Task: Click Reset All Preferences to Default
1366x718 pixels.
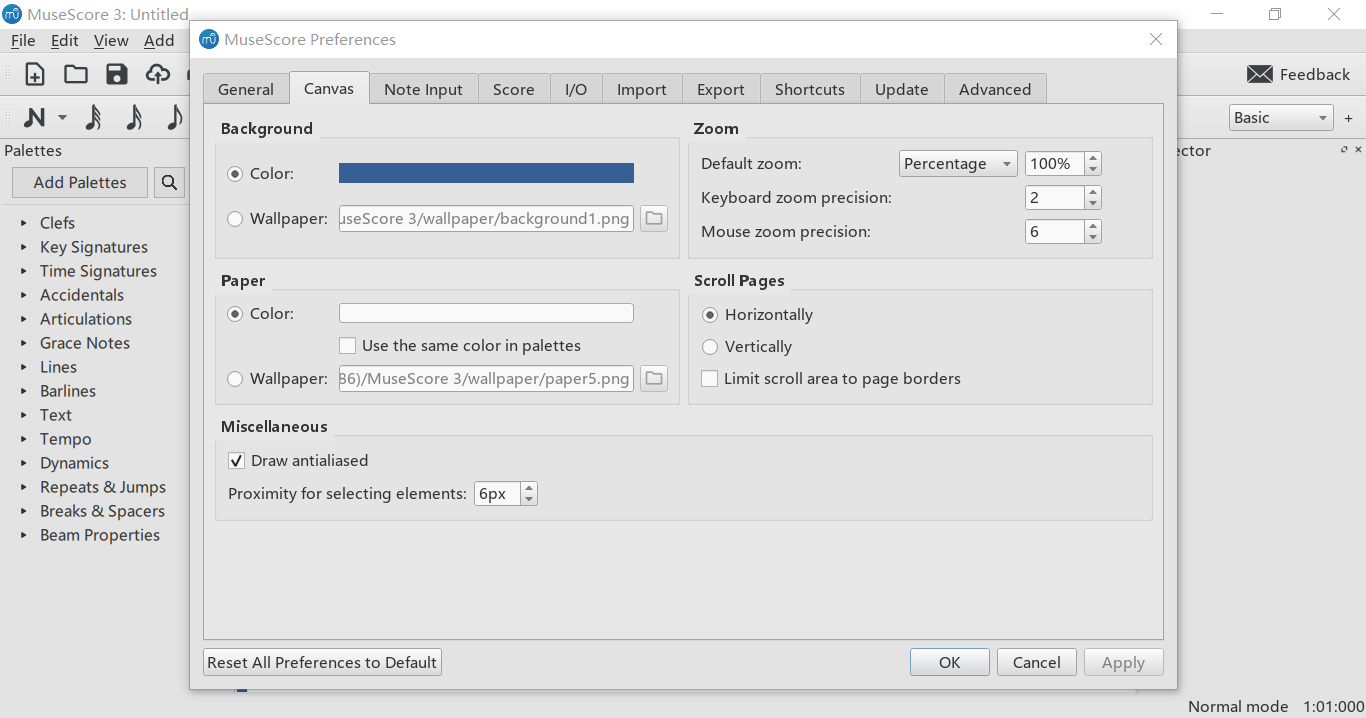Action: point(322,662)
